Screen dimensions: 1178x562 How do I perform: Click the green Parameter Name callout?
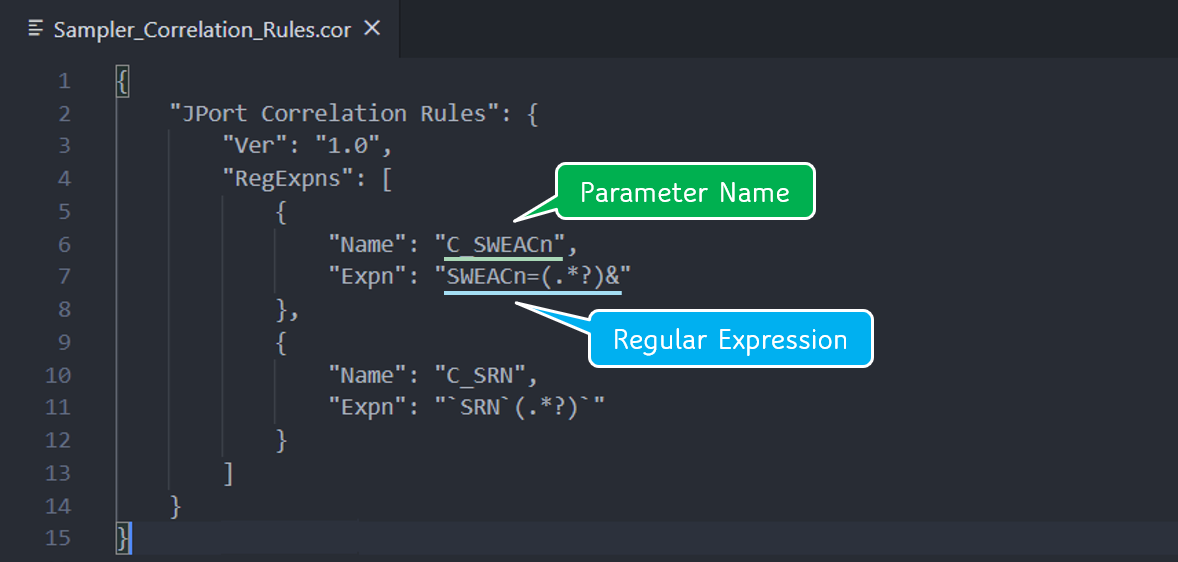[685, 192]
